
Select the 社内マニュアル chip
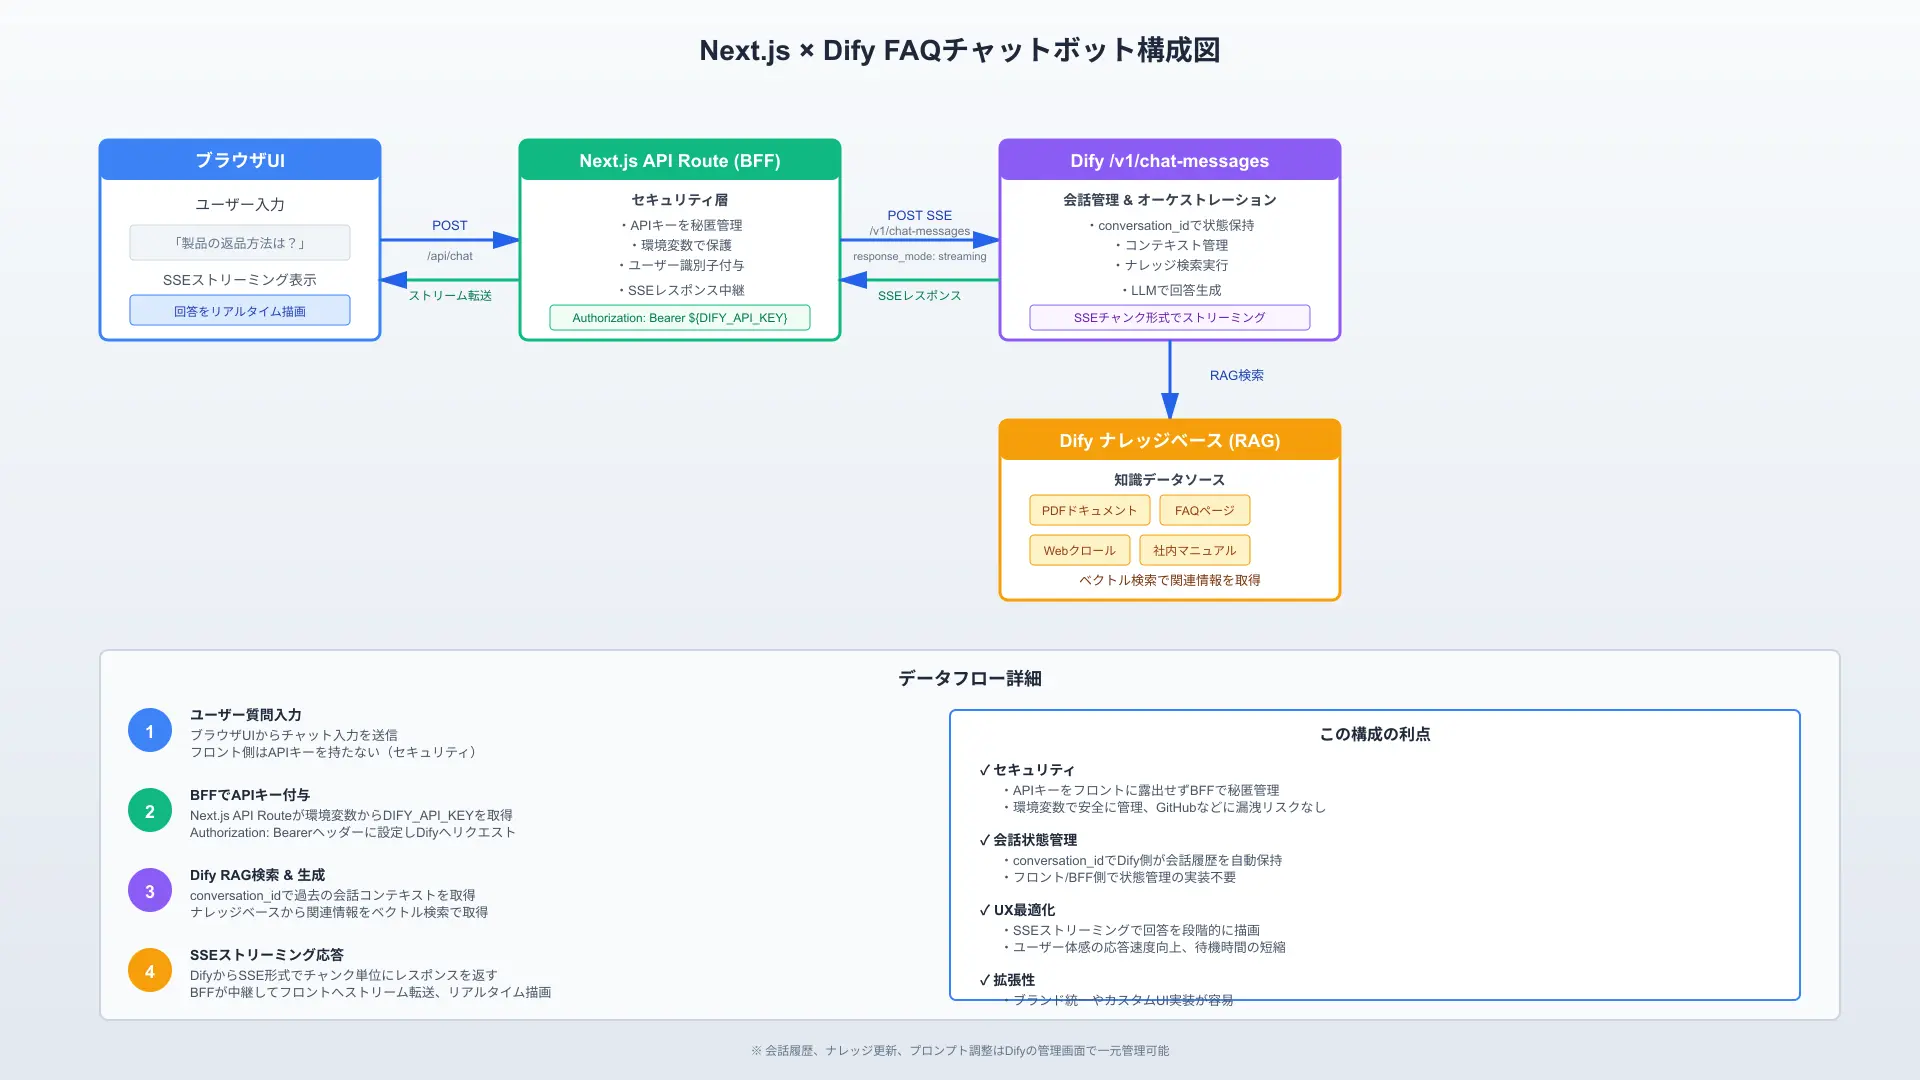coord(1195,550)
